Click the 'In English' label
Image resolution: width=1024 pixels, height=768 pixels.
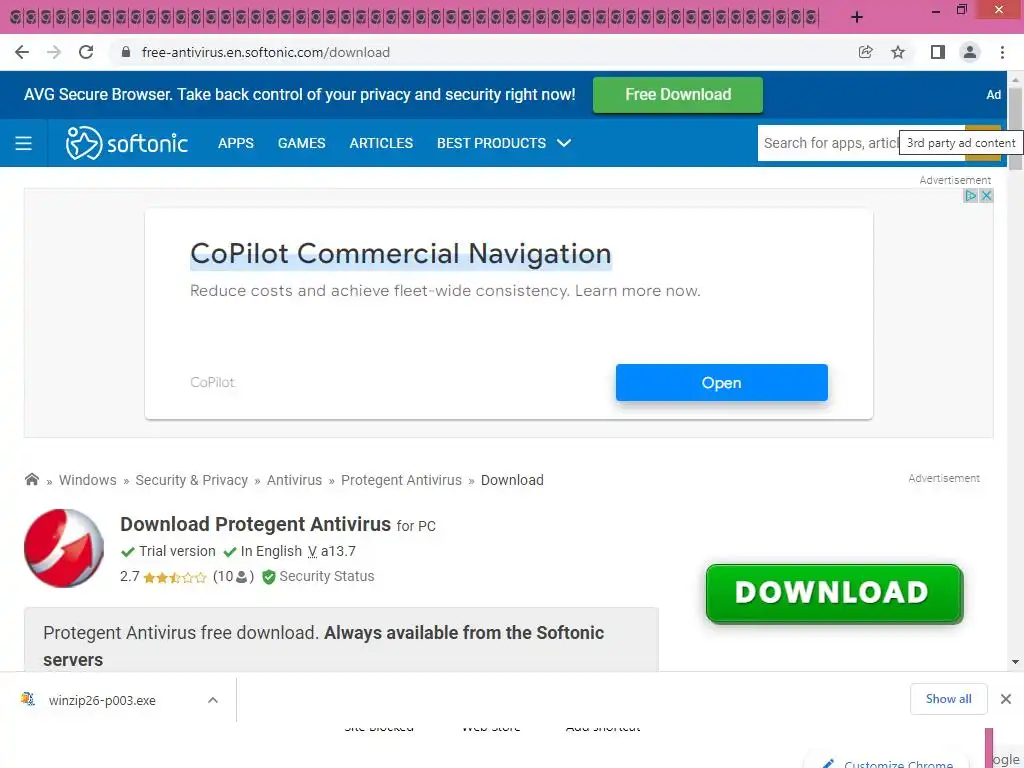click(x=271, y=551)
